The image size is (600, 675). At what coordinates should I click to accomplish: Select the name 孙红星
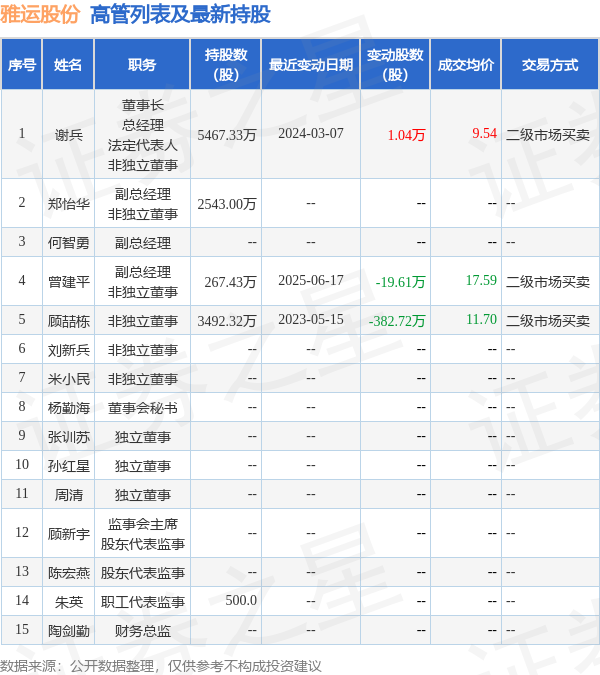click(x=68, y=466)
